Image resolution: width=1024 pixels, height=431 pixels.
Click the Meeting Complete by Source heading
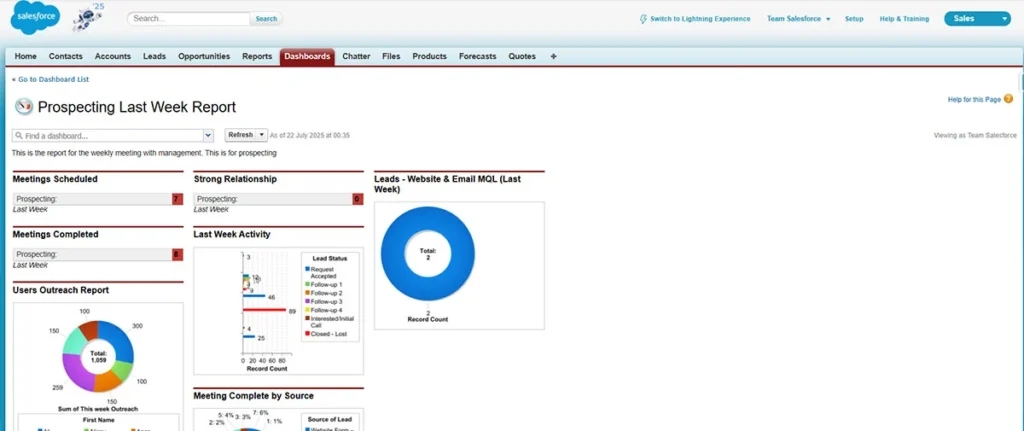coord(253,396)
